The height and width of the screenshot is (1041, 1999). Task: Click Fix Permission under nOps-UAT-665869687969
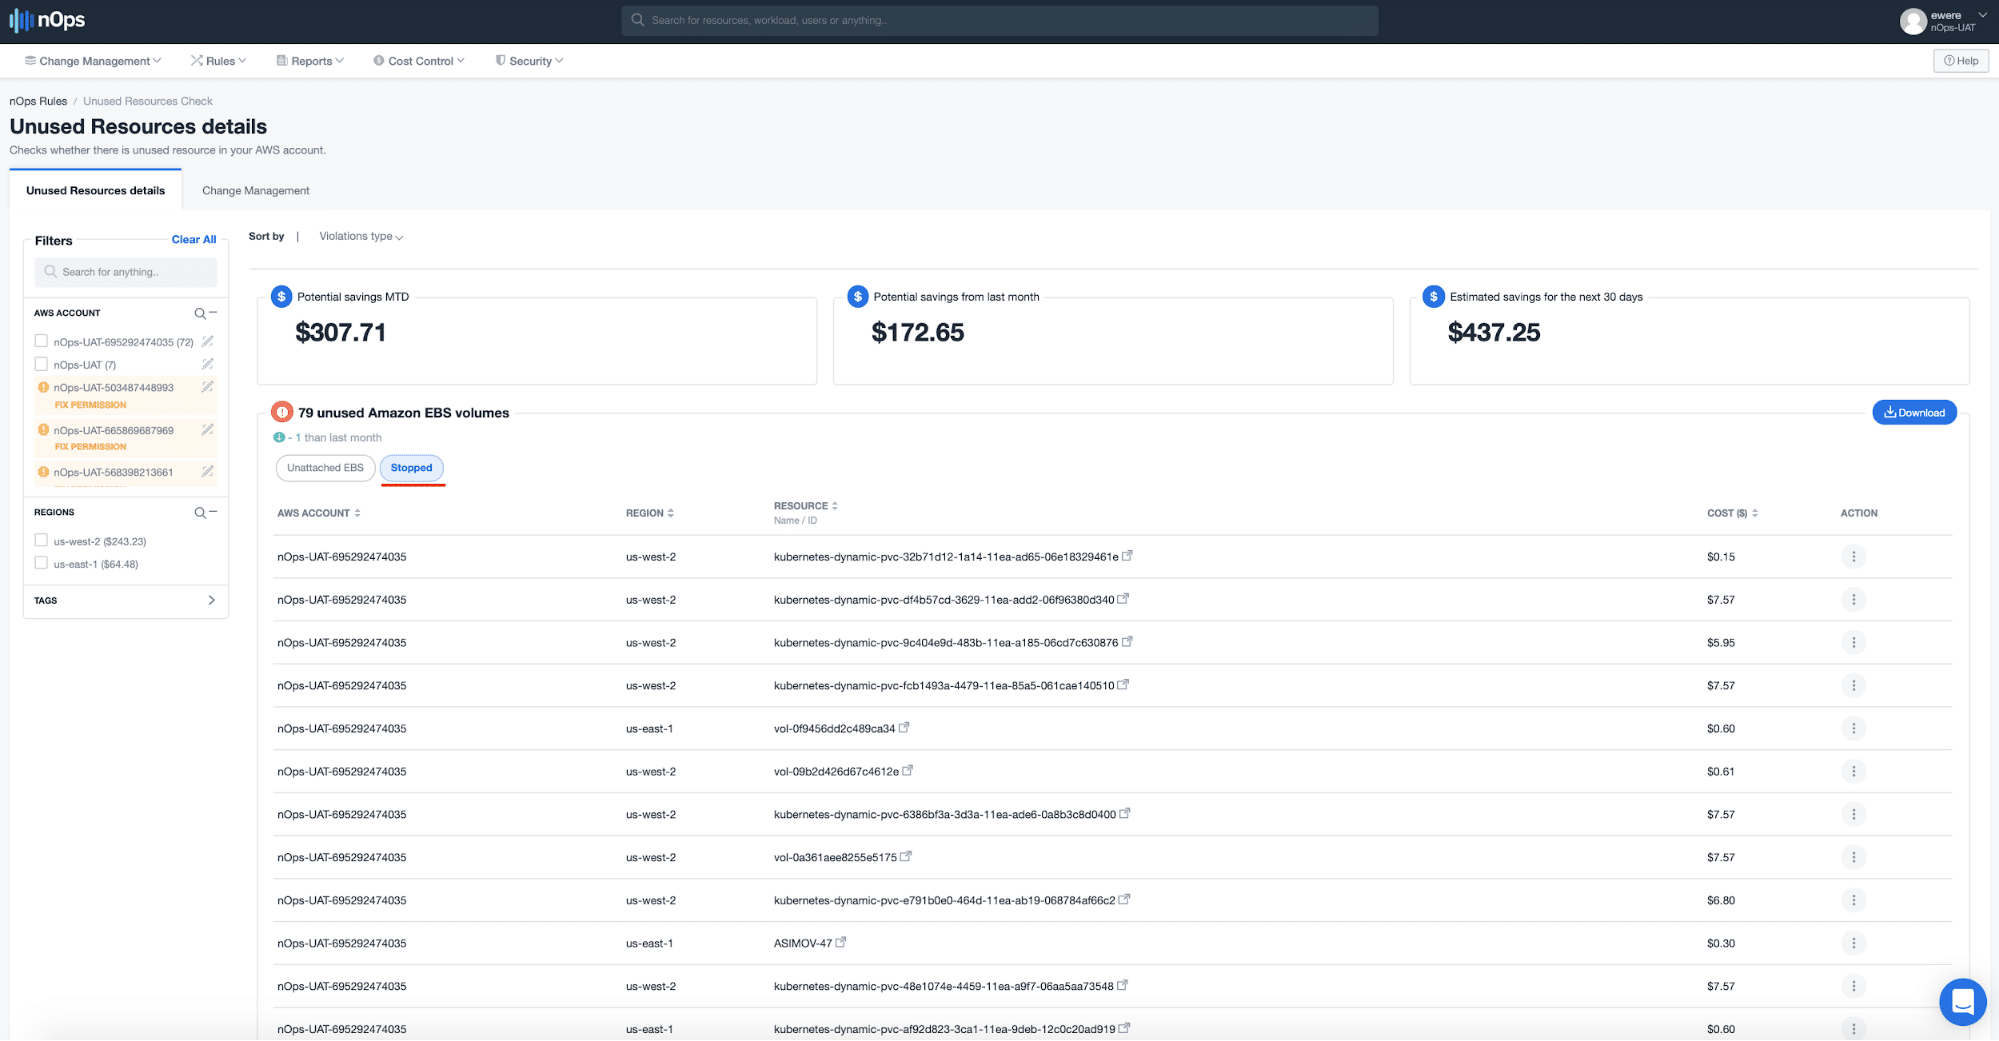coord(90,447)
